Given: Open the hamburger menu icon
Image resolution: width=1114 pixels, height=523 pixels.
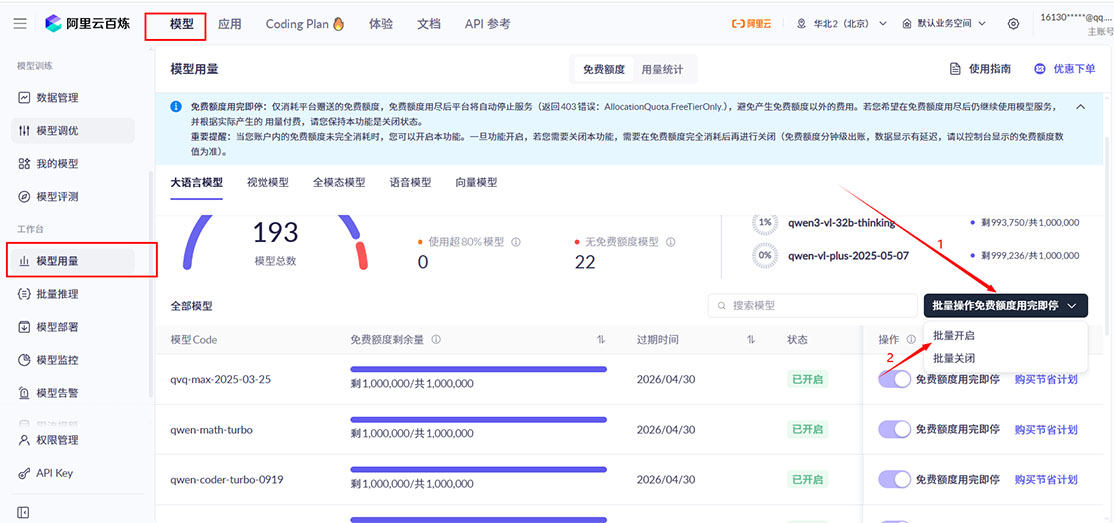Looking at the screenshot, I should pos(21,23).
